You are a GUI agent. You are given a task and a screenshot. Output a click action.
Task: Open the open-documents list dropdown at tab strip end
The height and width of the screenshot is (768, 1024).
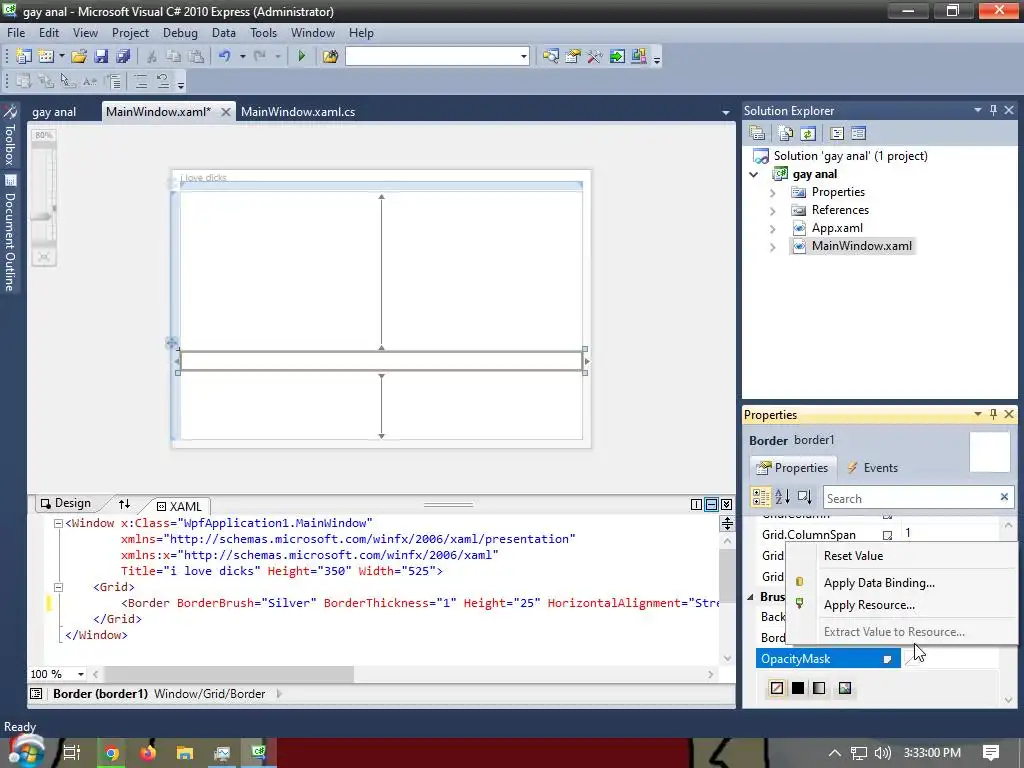click(726, 112)
